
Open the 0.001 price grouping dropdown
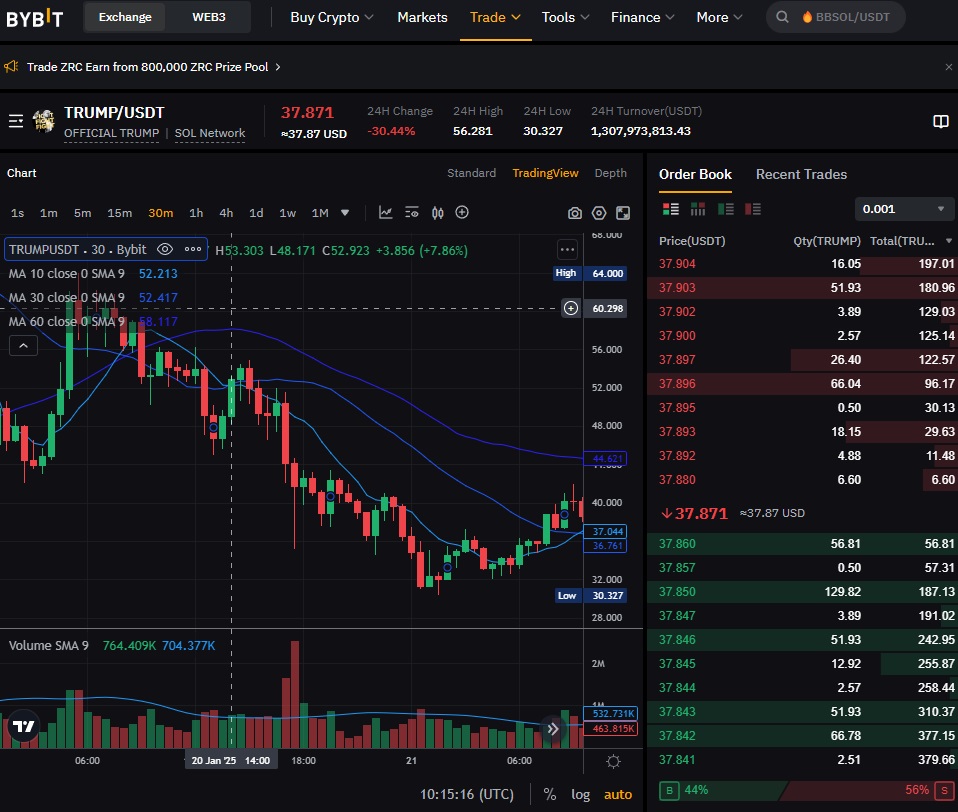click(x=904, y=209)
